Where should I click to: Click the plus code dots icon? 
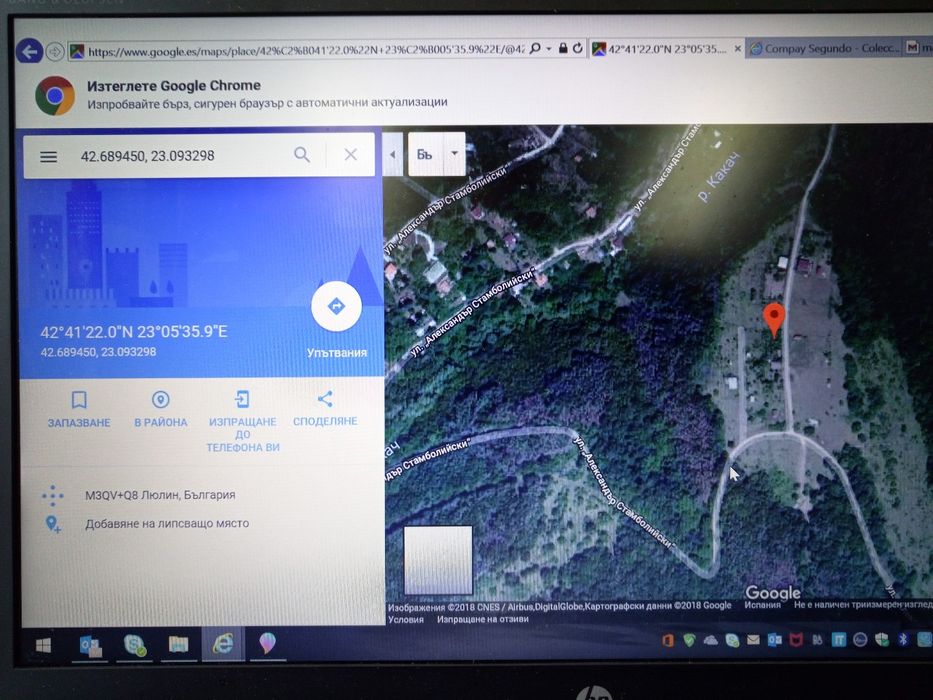point(52,495)
